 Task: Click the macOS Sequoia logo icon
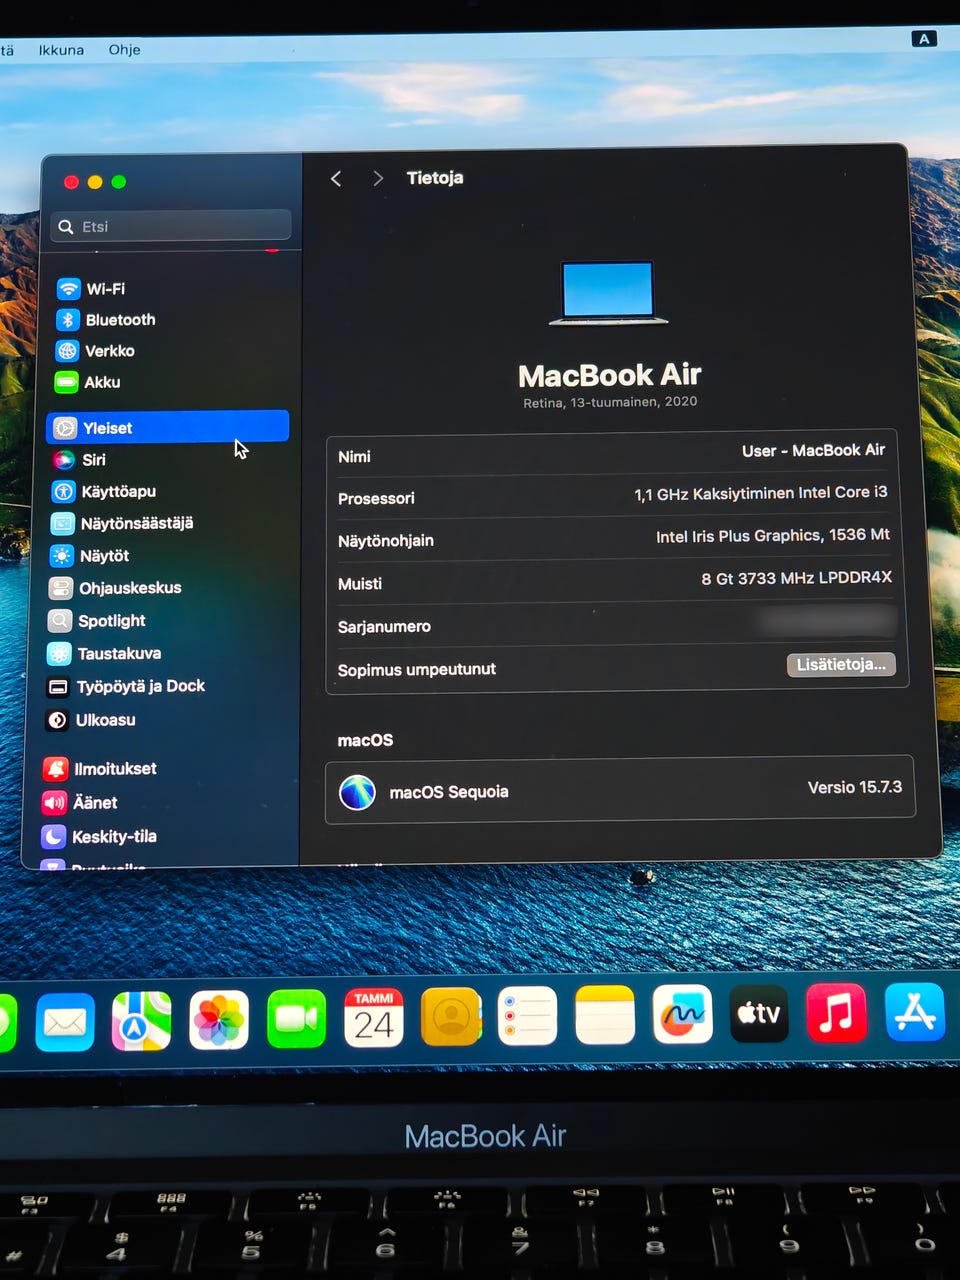357,792
